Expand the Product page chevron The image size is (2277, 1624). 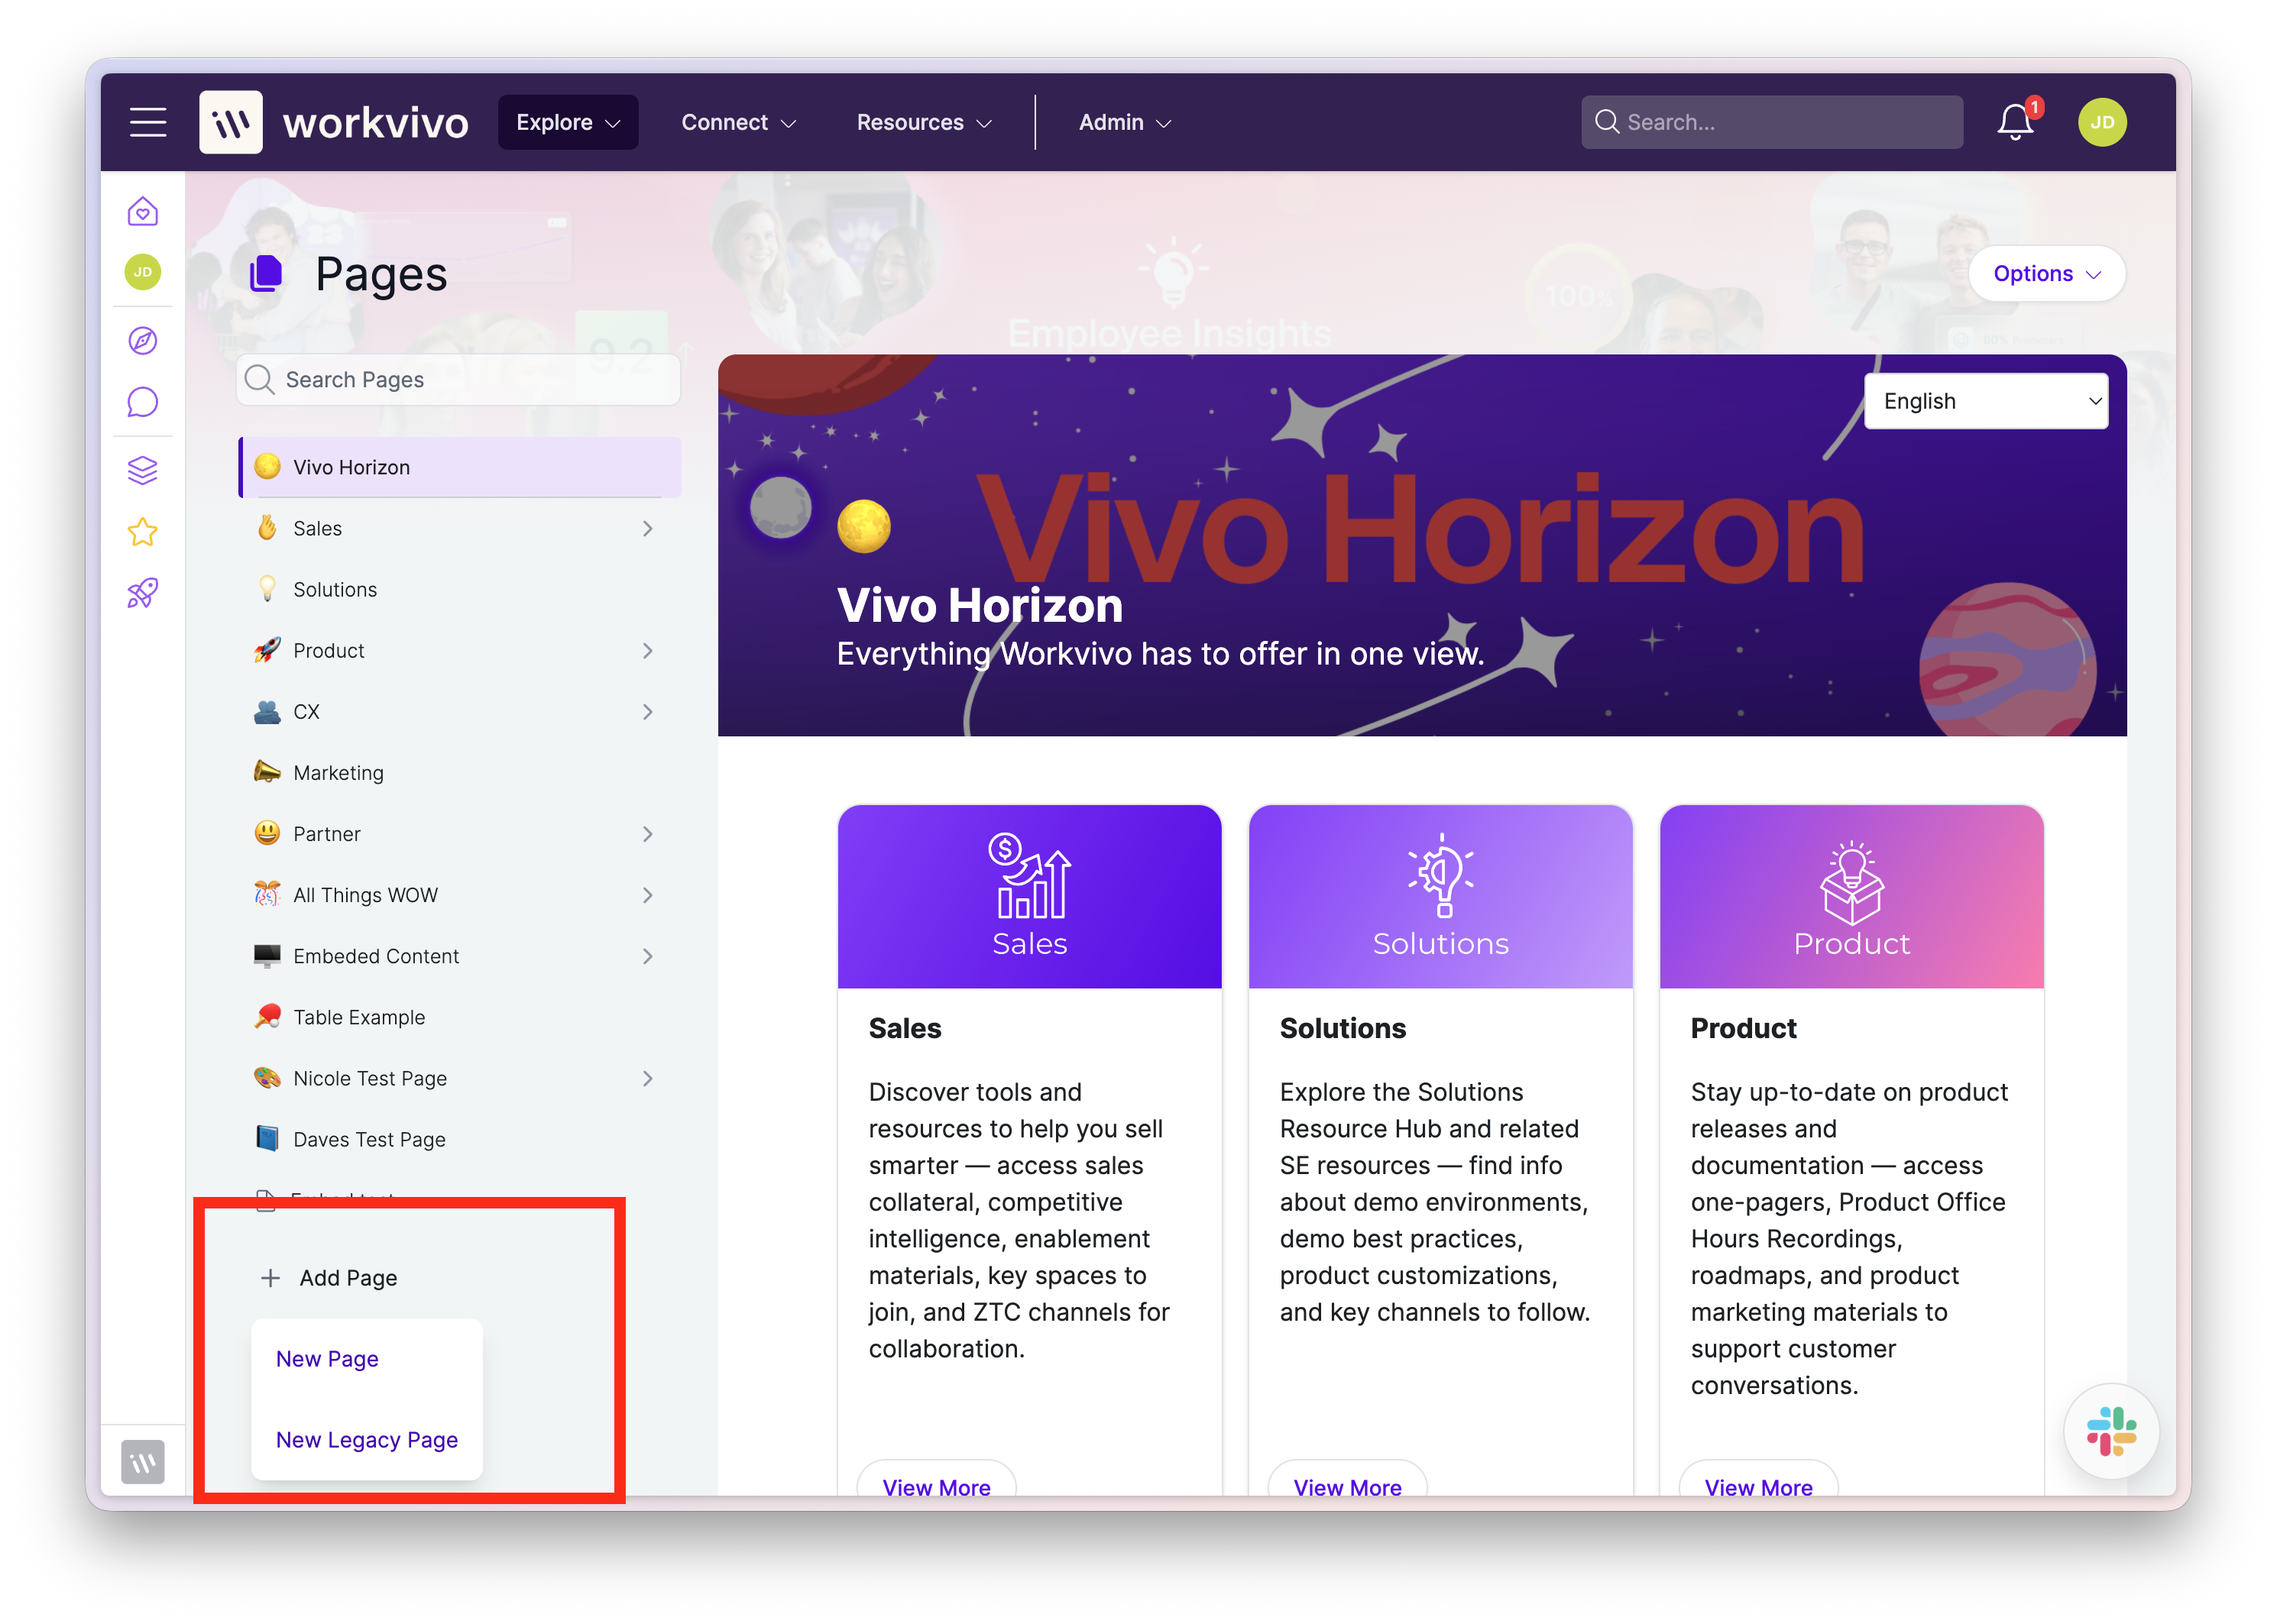point(648,651)
